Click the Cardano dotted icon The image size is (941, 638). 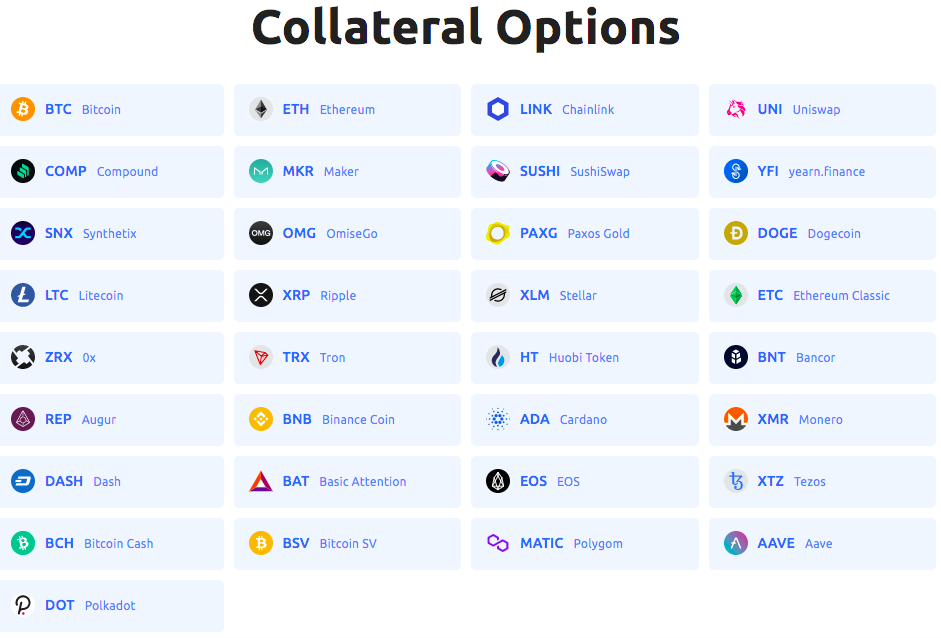[x=498, y=419]
